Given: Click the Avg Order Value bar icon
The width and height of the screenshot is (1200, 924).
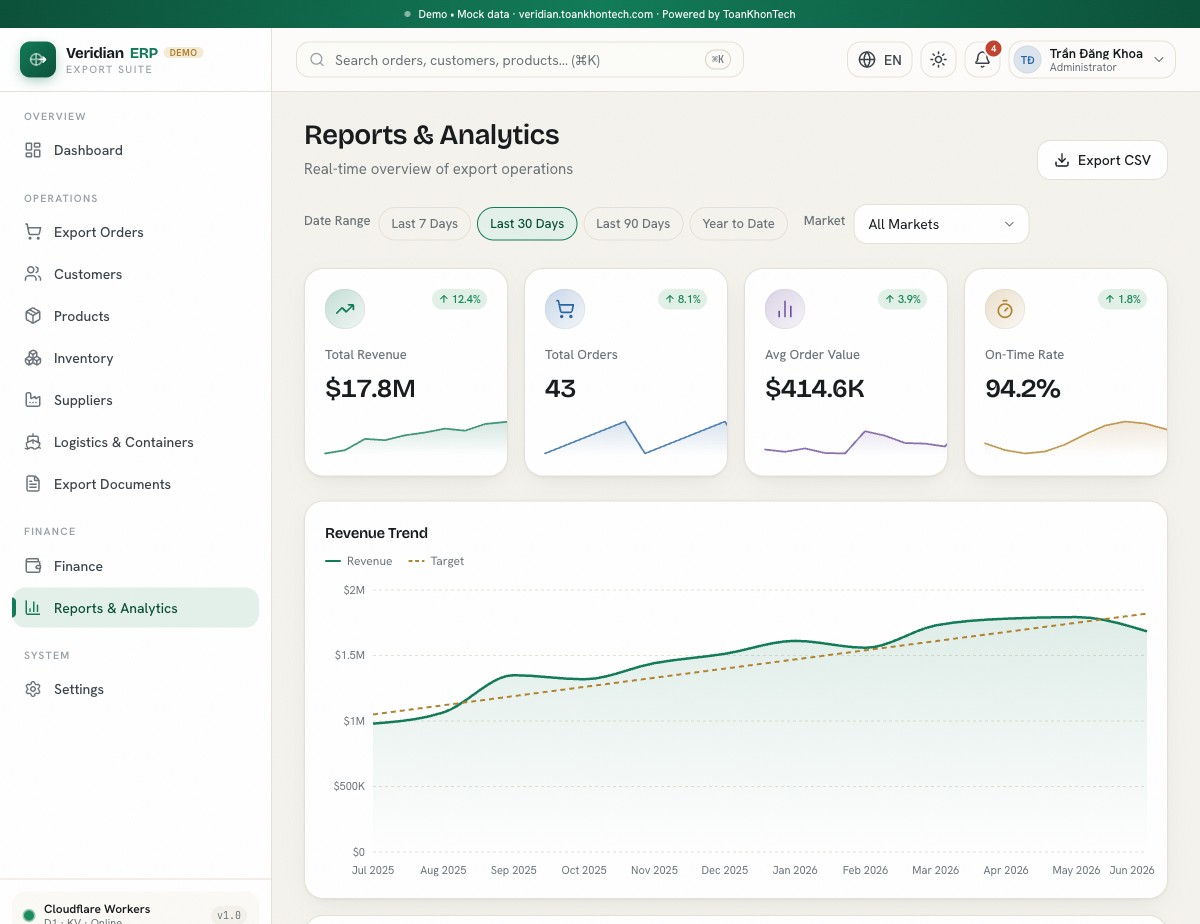Looking at the screenshot, I should [785, 309].
